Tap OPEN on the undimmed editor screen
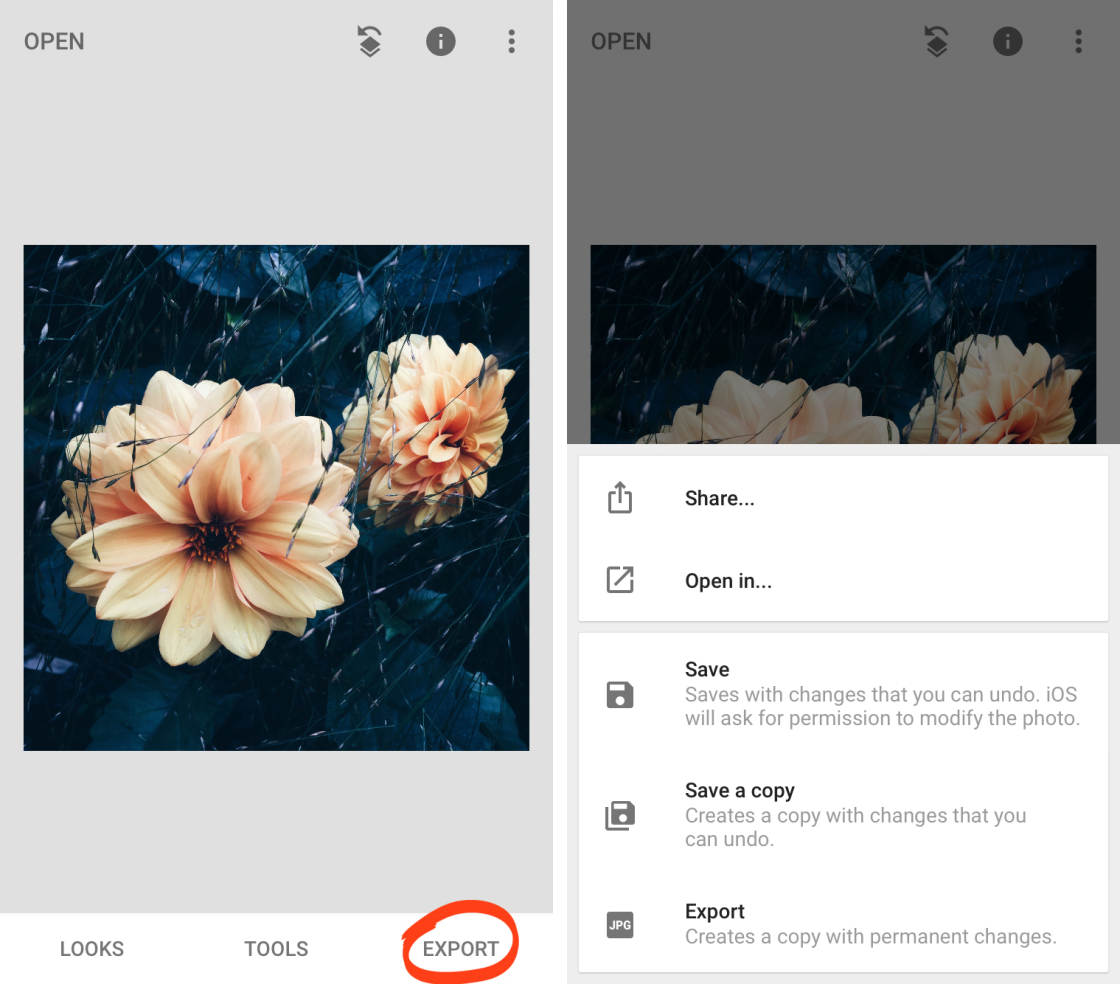The image size is (1120, 984). tap(54, 42)
